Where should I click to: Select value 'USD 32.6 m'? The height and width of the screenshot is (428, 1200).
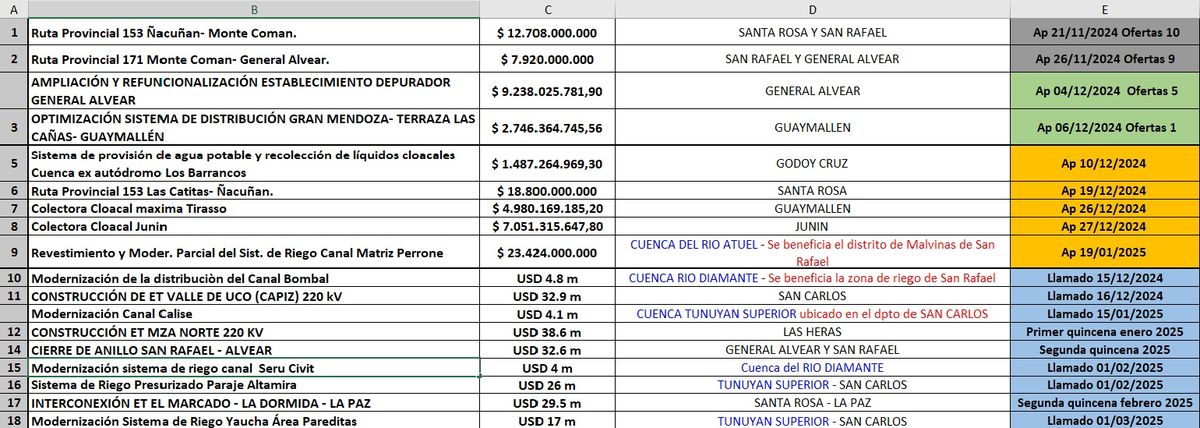point(547,350)
